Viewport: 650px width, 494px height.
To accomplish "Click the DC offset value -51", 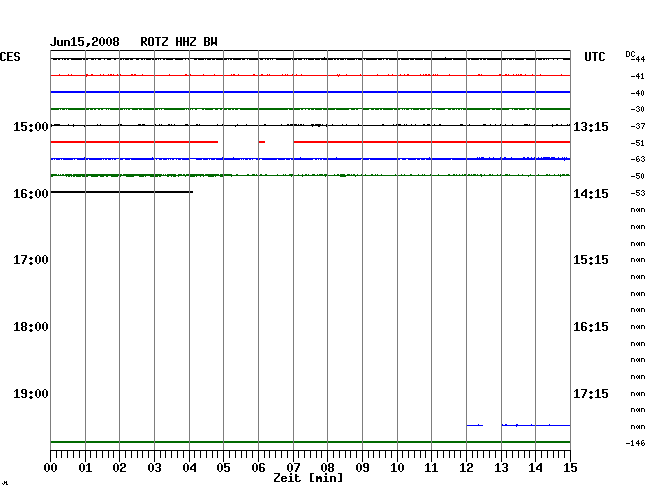I will pyautogui.click(x=638, y=143).
